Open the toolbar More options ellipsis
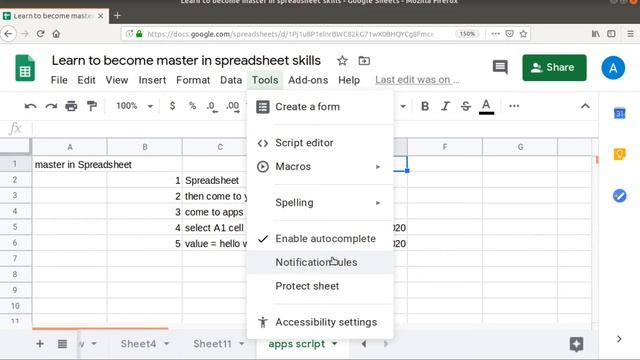The image size is (640, 360). [514, 106]
